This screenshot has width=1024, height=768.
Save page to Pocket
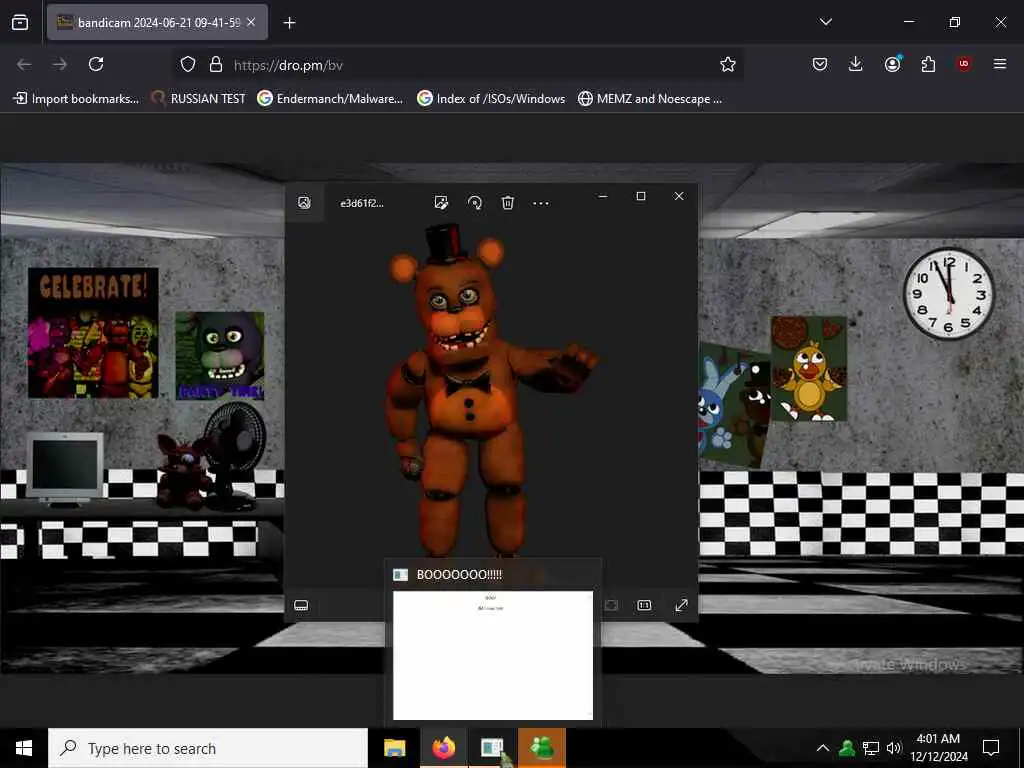pyautogui.click(x=820, y=64)
